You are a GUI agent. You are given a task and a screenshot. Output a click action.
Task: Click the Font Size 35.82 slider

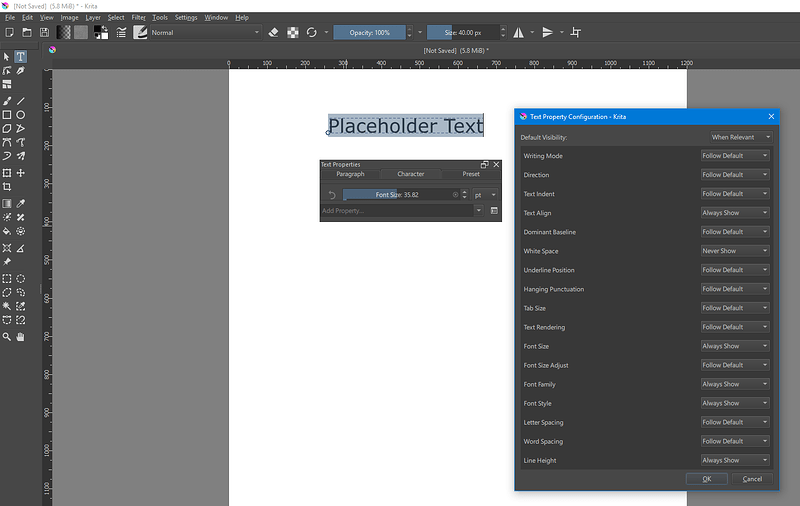click(402, 195)
